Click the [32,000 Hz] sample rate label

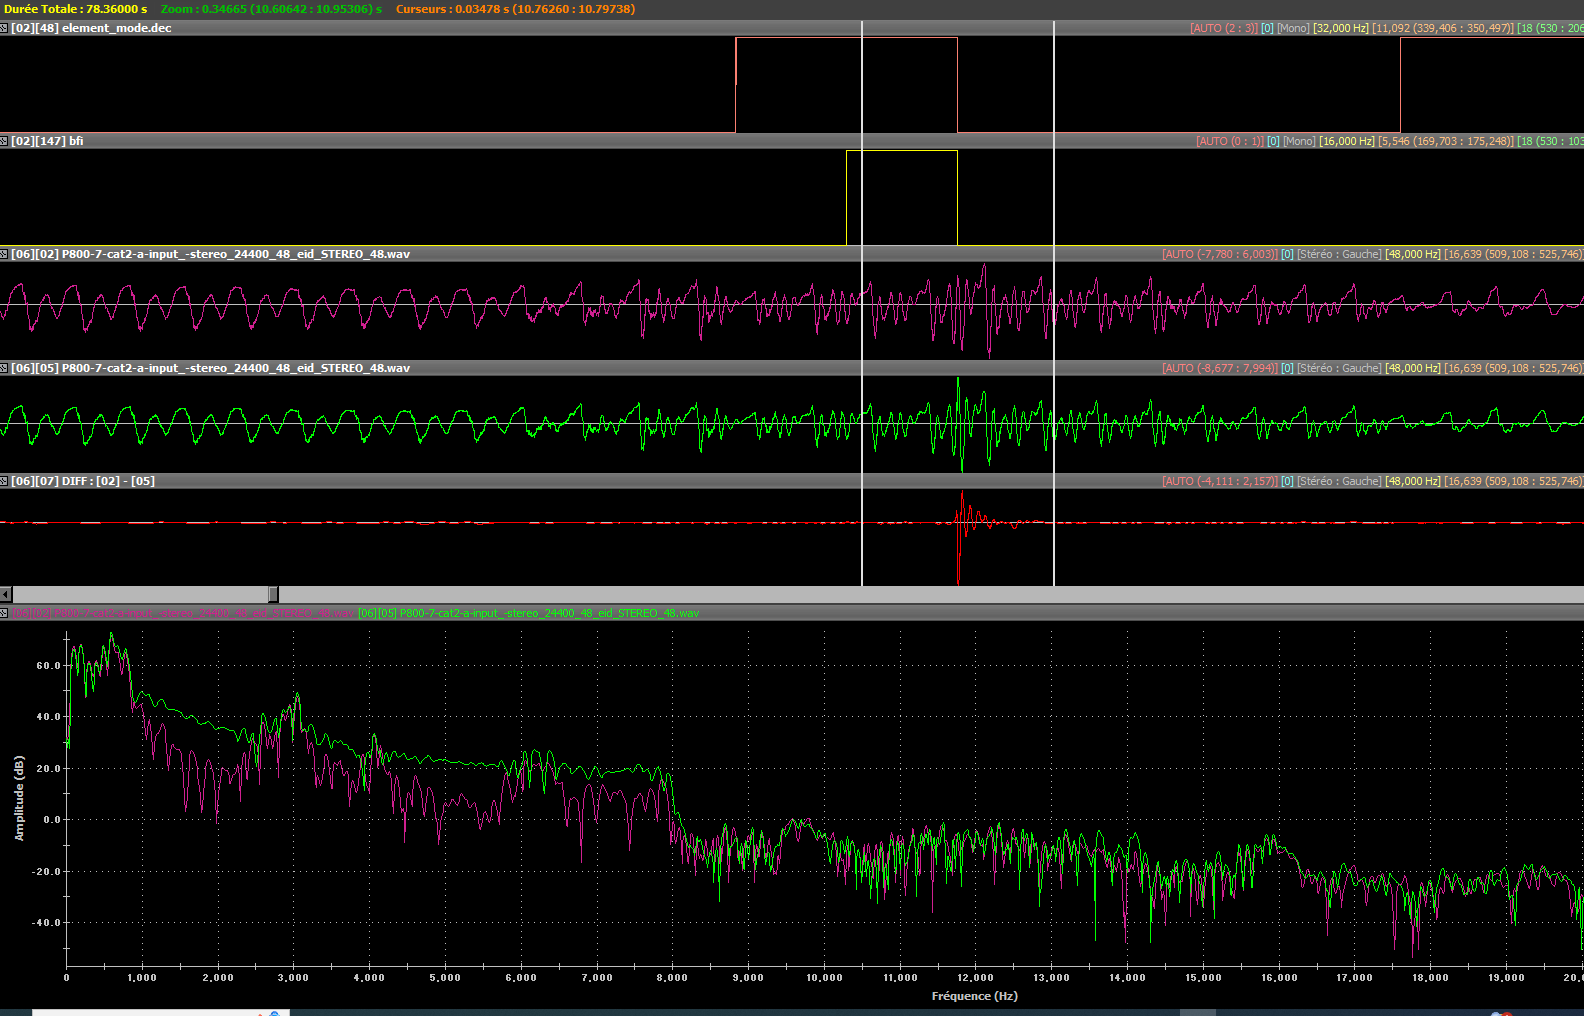click(1340, 28)
